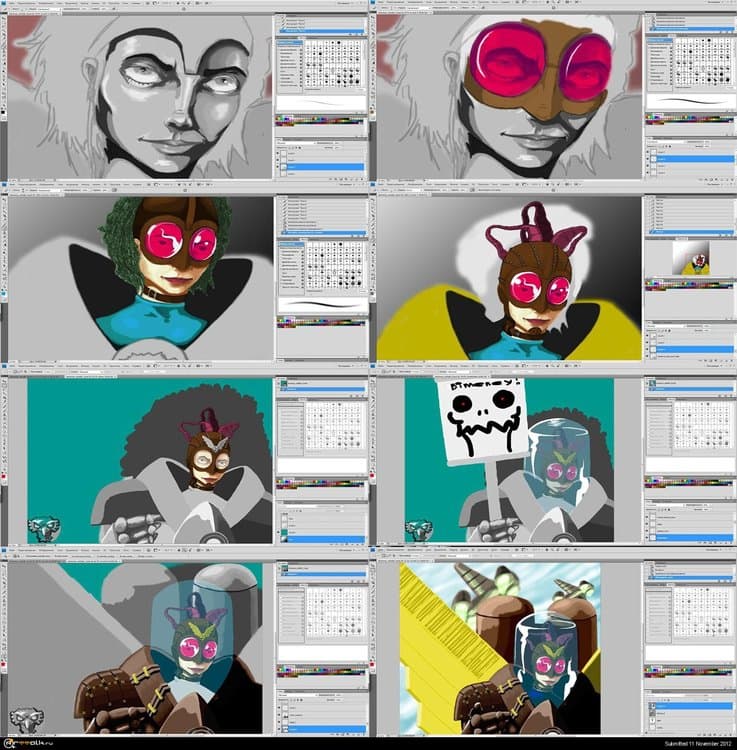Toggle visibility of highlighted layer in bottom-right screenshot
Viewport: 737px width, 750px height.
[650, 705]
